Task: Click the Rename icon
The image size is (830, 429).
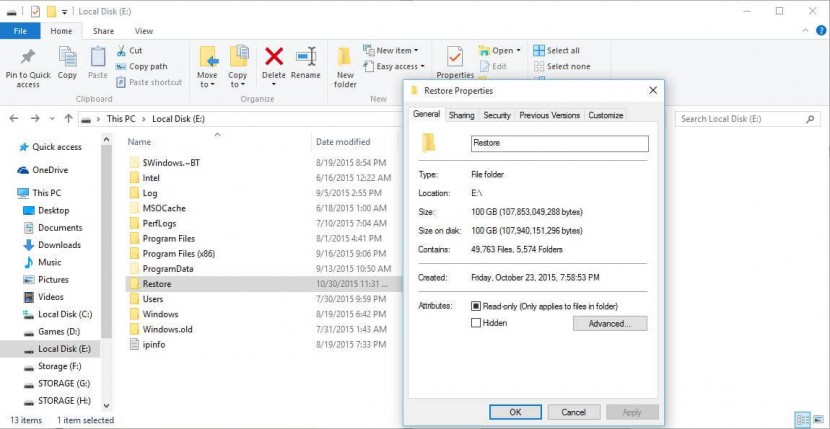Action: pyautogui.click(x=306, y=56)
